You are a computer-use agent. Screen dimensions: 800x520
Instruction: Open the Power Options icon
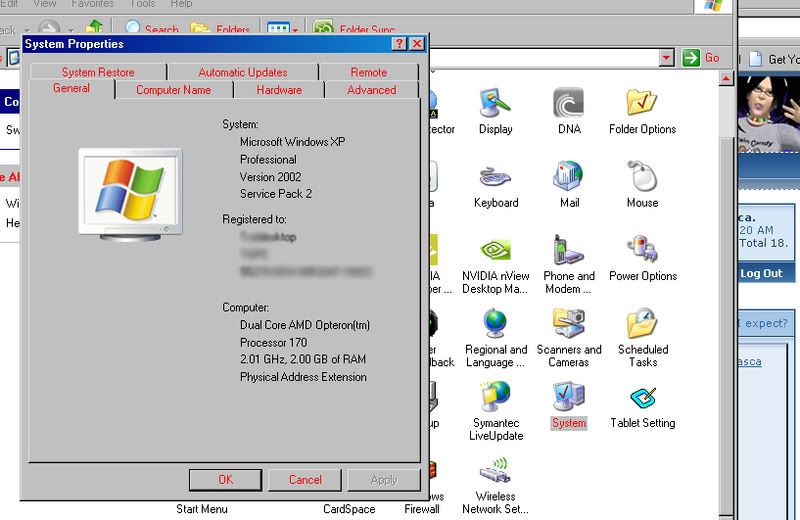(x=642, y=259)
